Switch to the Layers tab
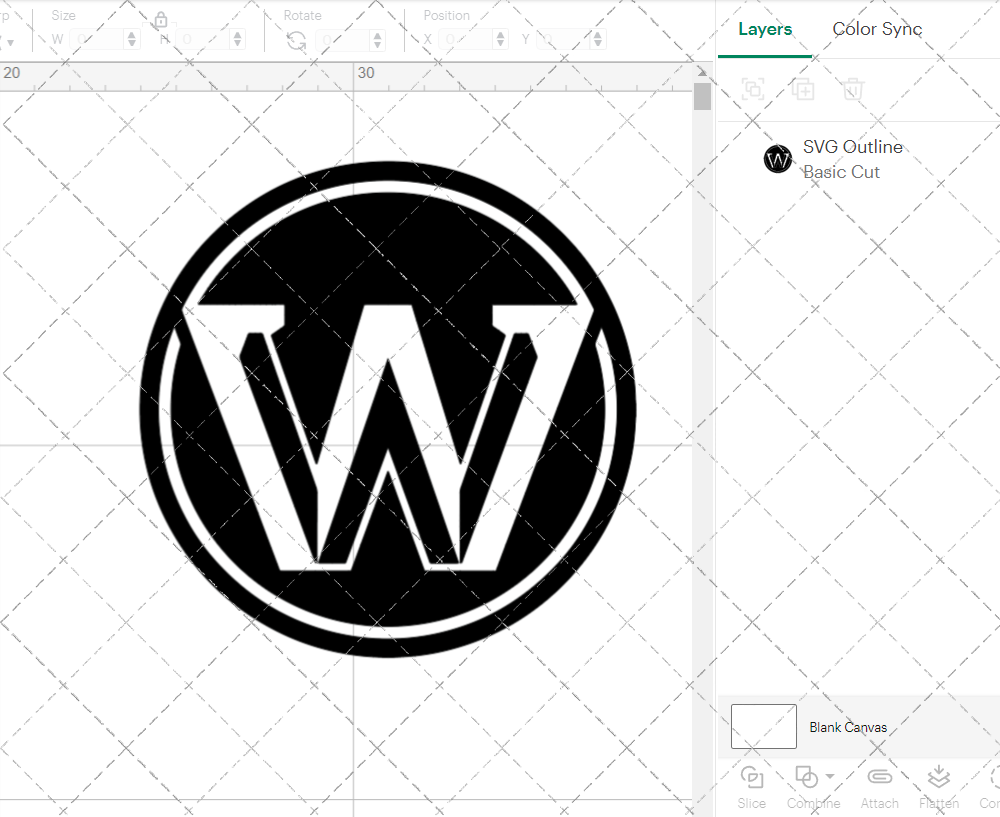 click(765, 29)
